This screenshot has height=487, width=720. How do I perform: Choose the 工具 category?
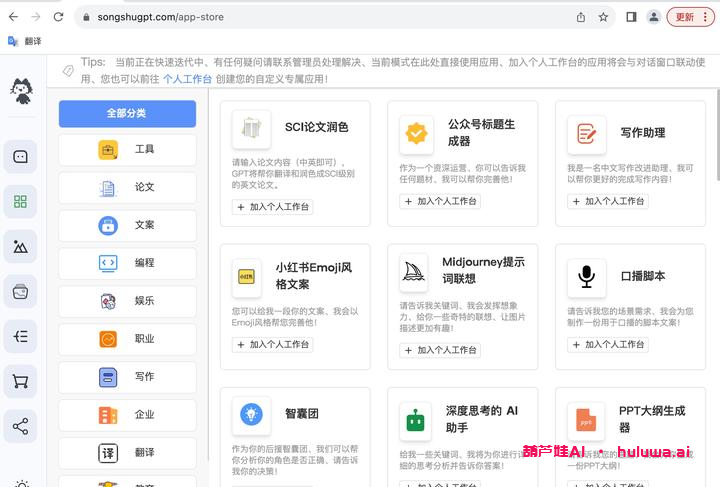point(127,149)
